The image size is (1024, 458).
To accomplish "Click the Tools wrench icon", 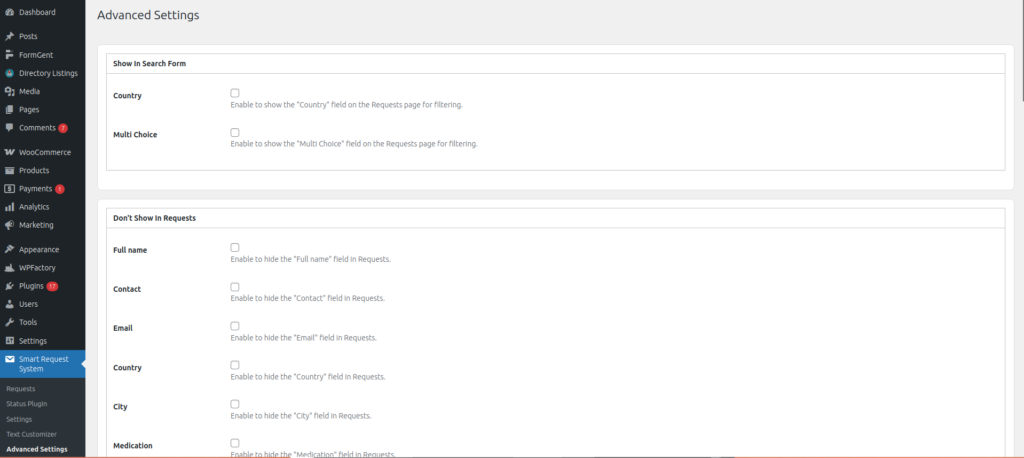I will (x=9, y=322).
